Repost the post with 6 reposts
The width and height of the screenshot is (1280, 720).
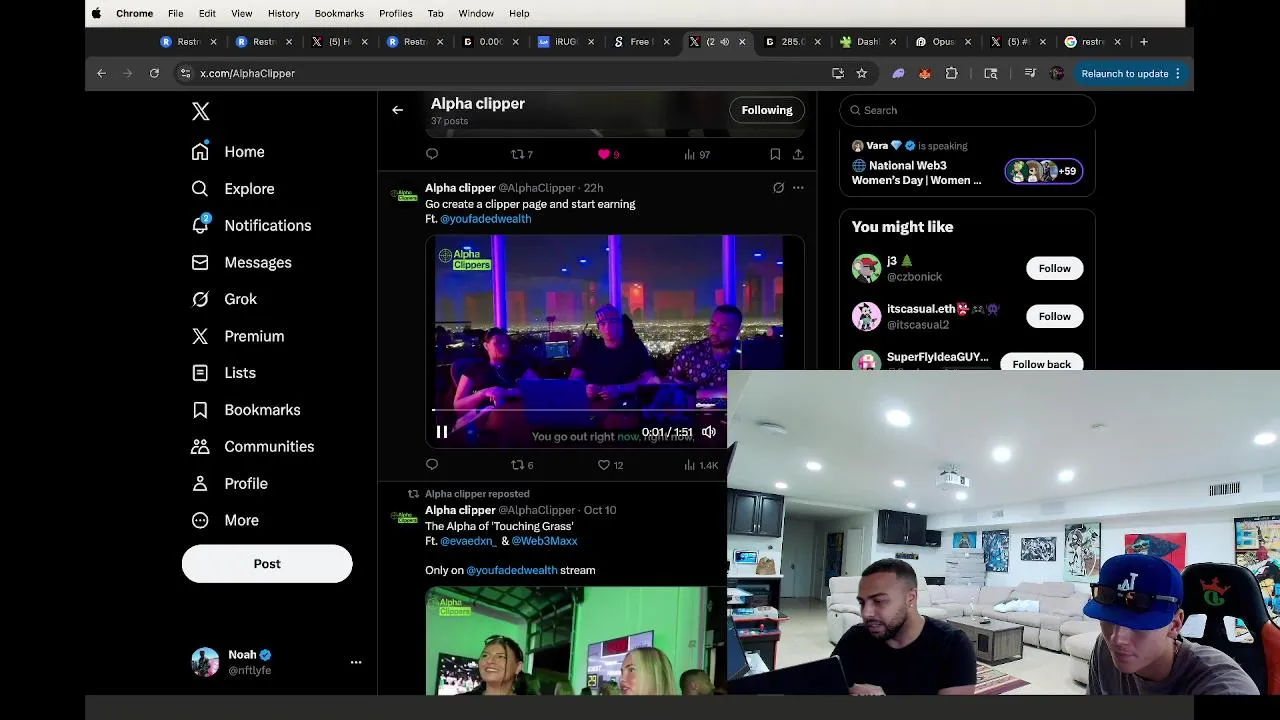[522, 465]
